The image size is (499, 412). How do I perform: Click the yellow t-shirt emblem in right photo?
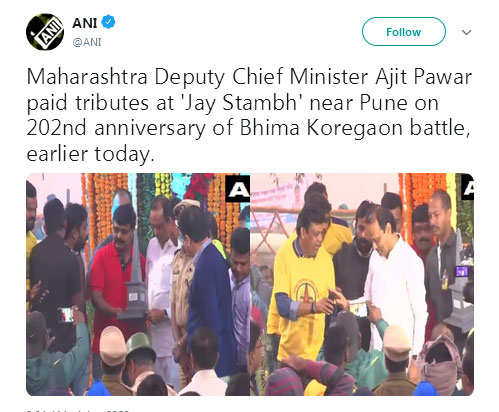(x=306, y=292)
